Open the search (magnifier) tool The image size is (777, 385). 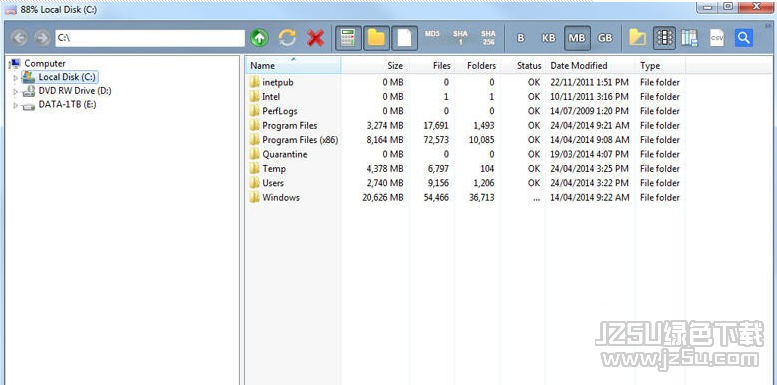pyautogui.click(x=744, y=38)
